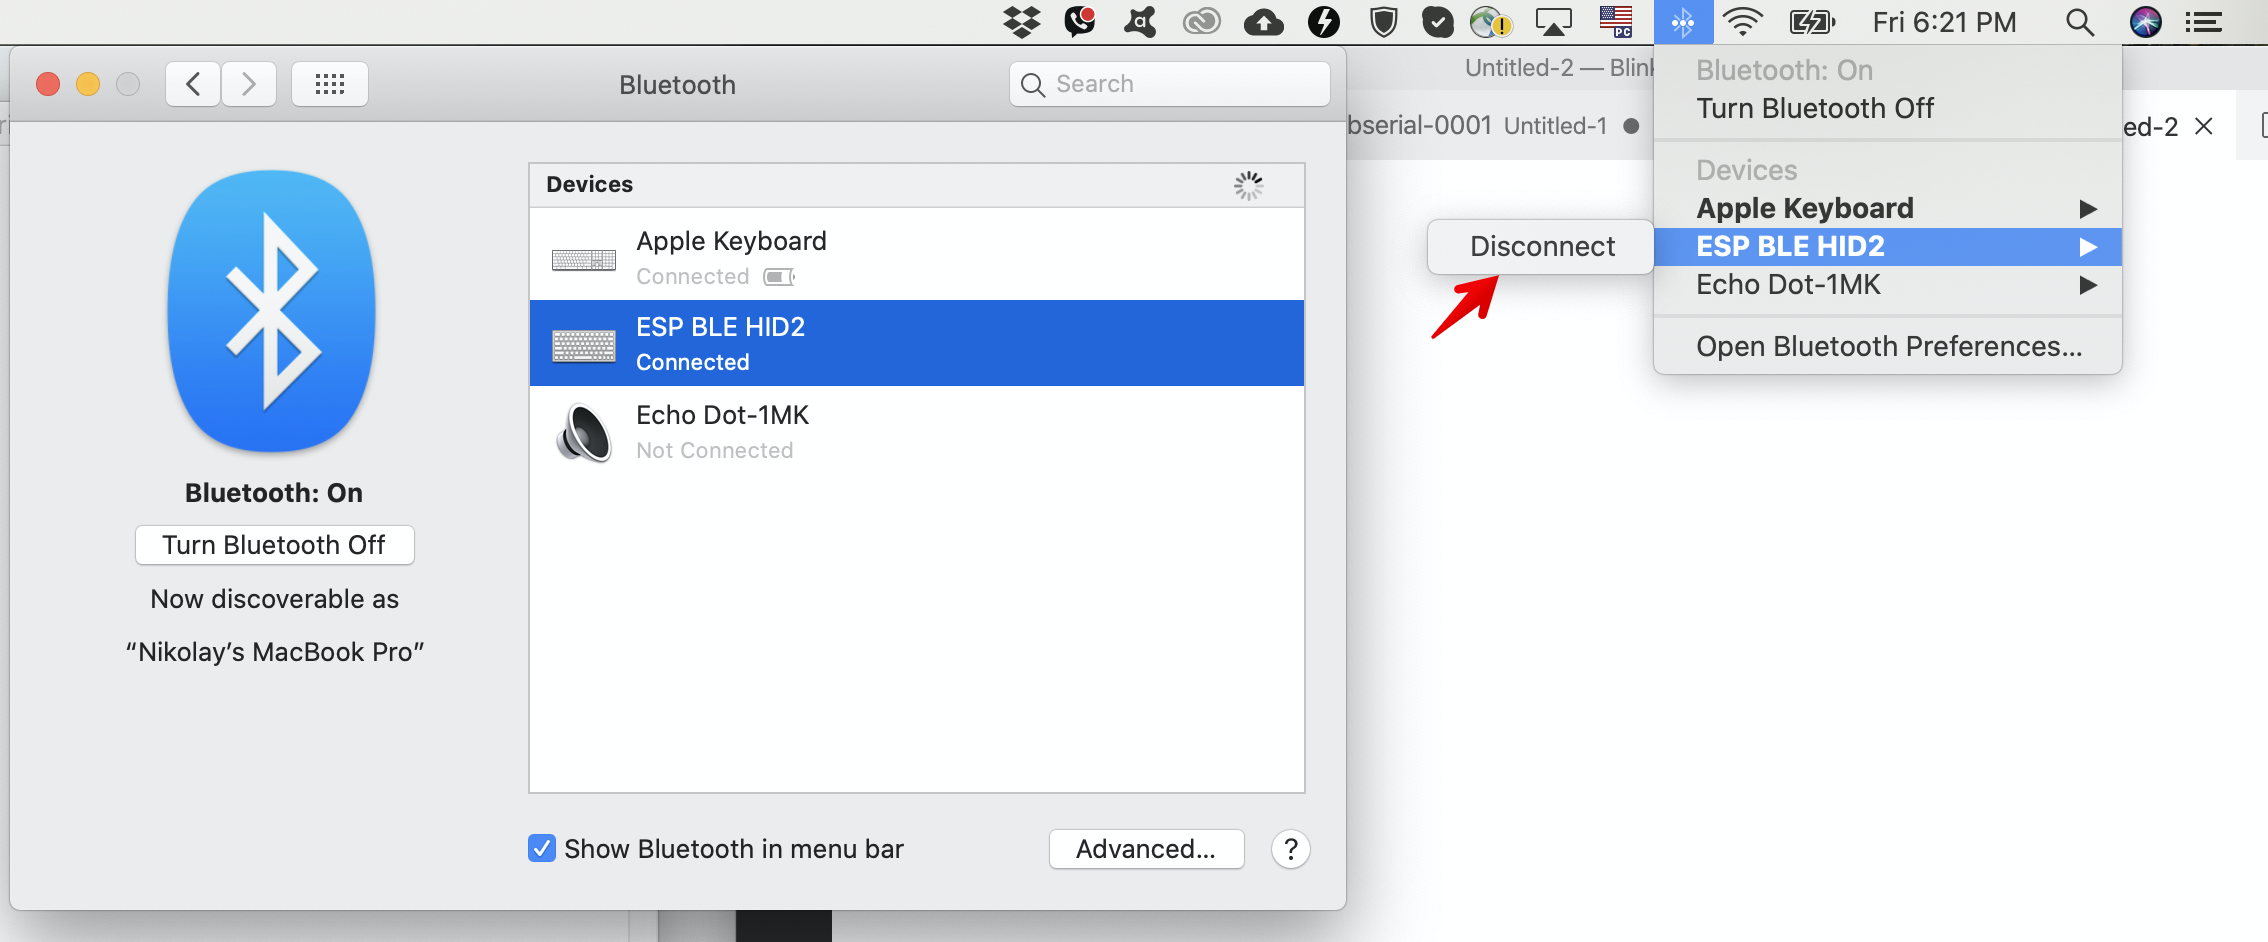Viewport: 2268px width, 942px height.
Task: Open the checkmark badge menu bar icon
Action: point(1438,22)
